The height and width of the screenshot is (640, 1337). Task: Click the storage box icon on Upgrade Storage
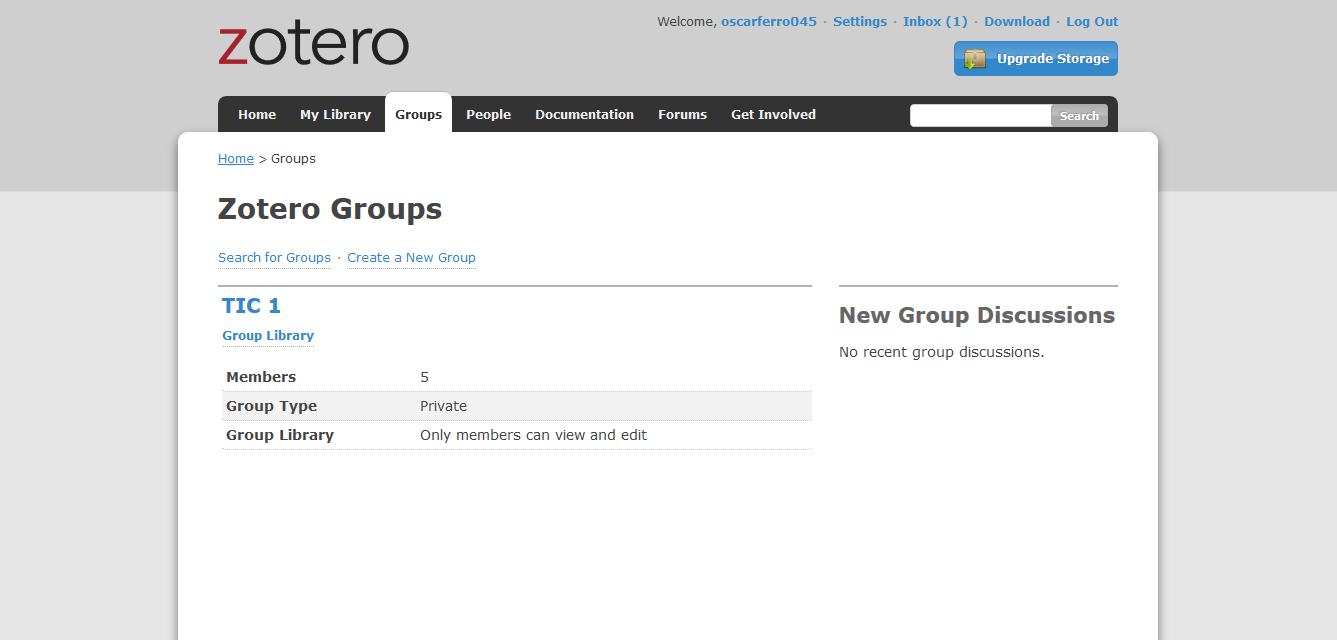975,59
